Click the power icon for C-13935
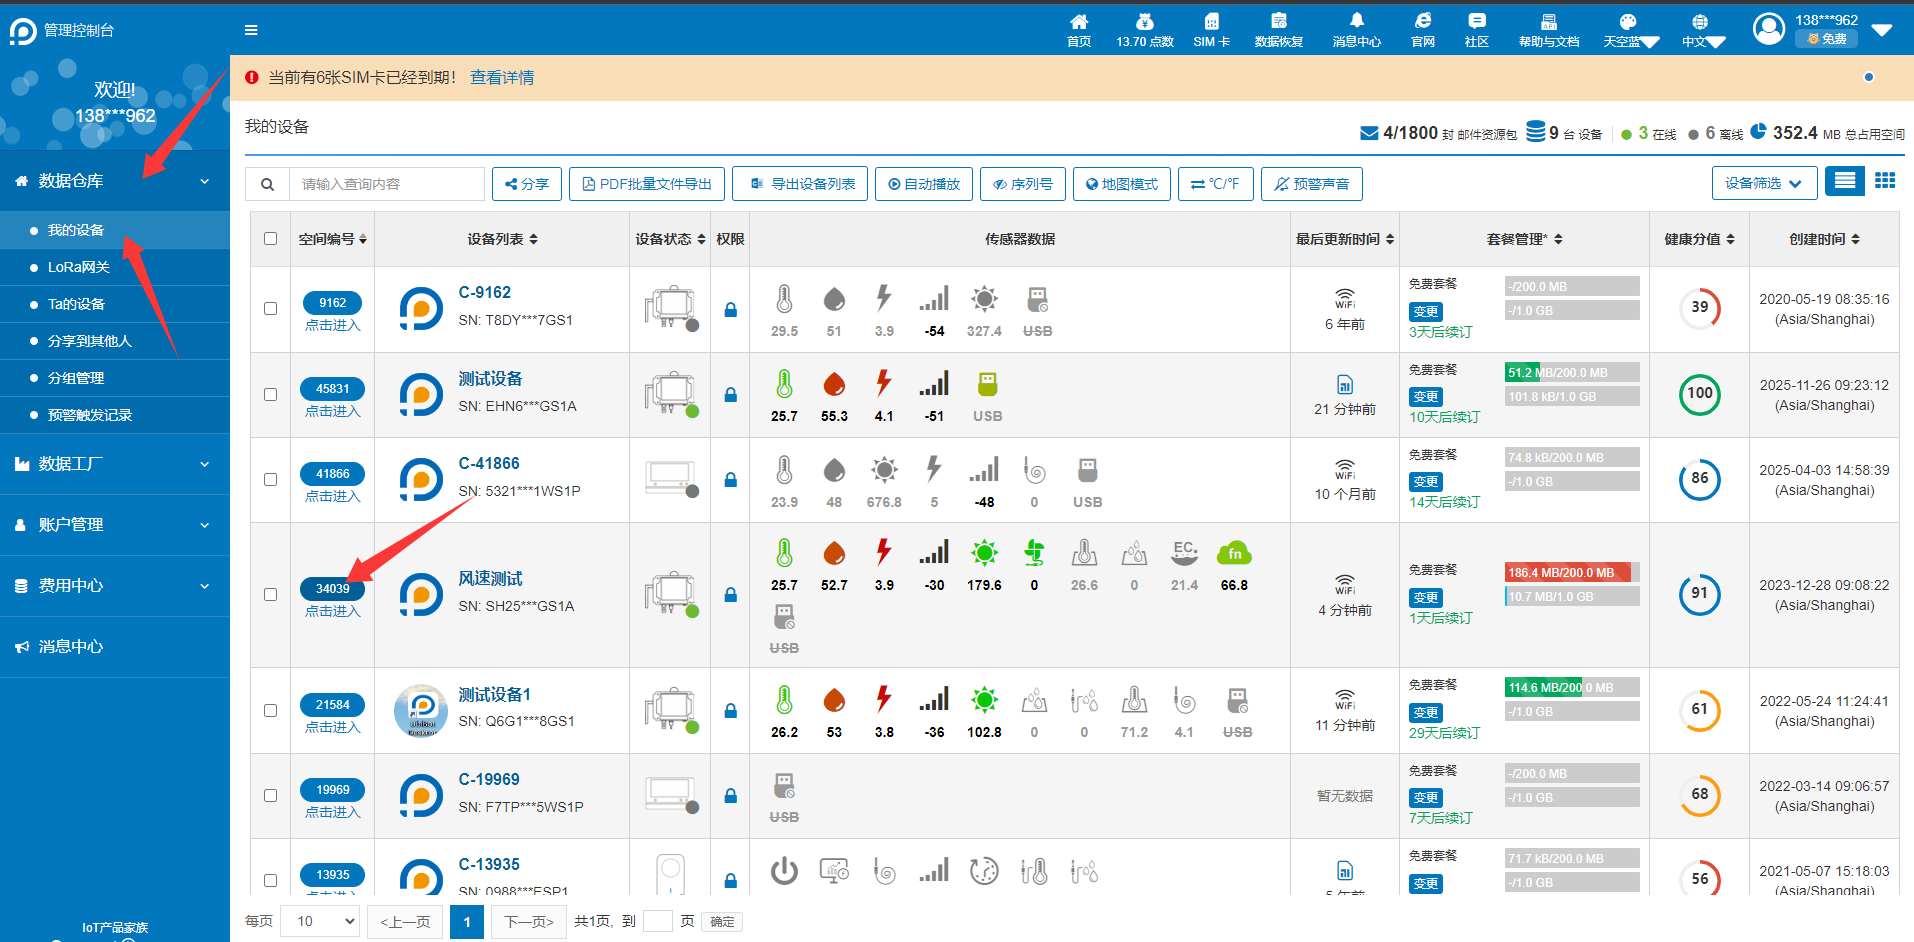 pyautogui.click(x=784, y=871)
